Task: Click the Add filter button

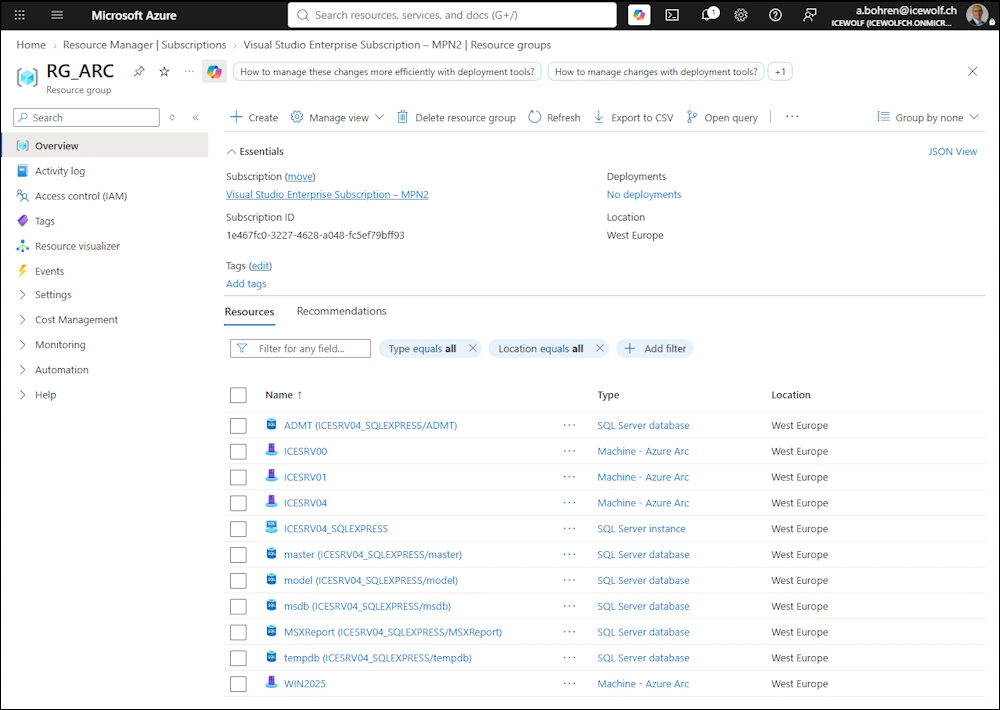Action: pyautogui.click(x=655, y=348)
